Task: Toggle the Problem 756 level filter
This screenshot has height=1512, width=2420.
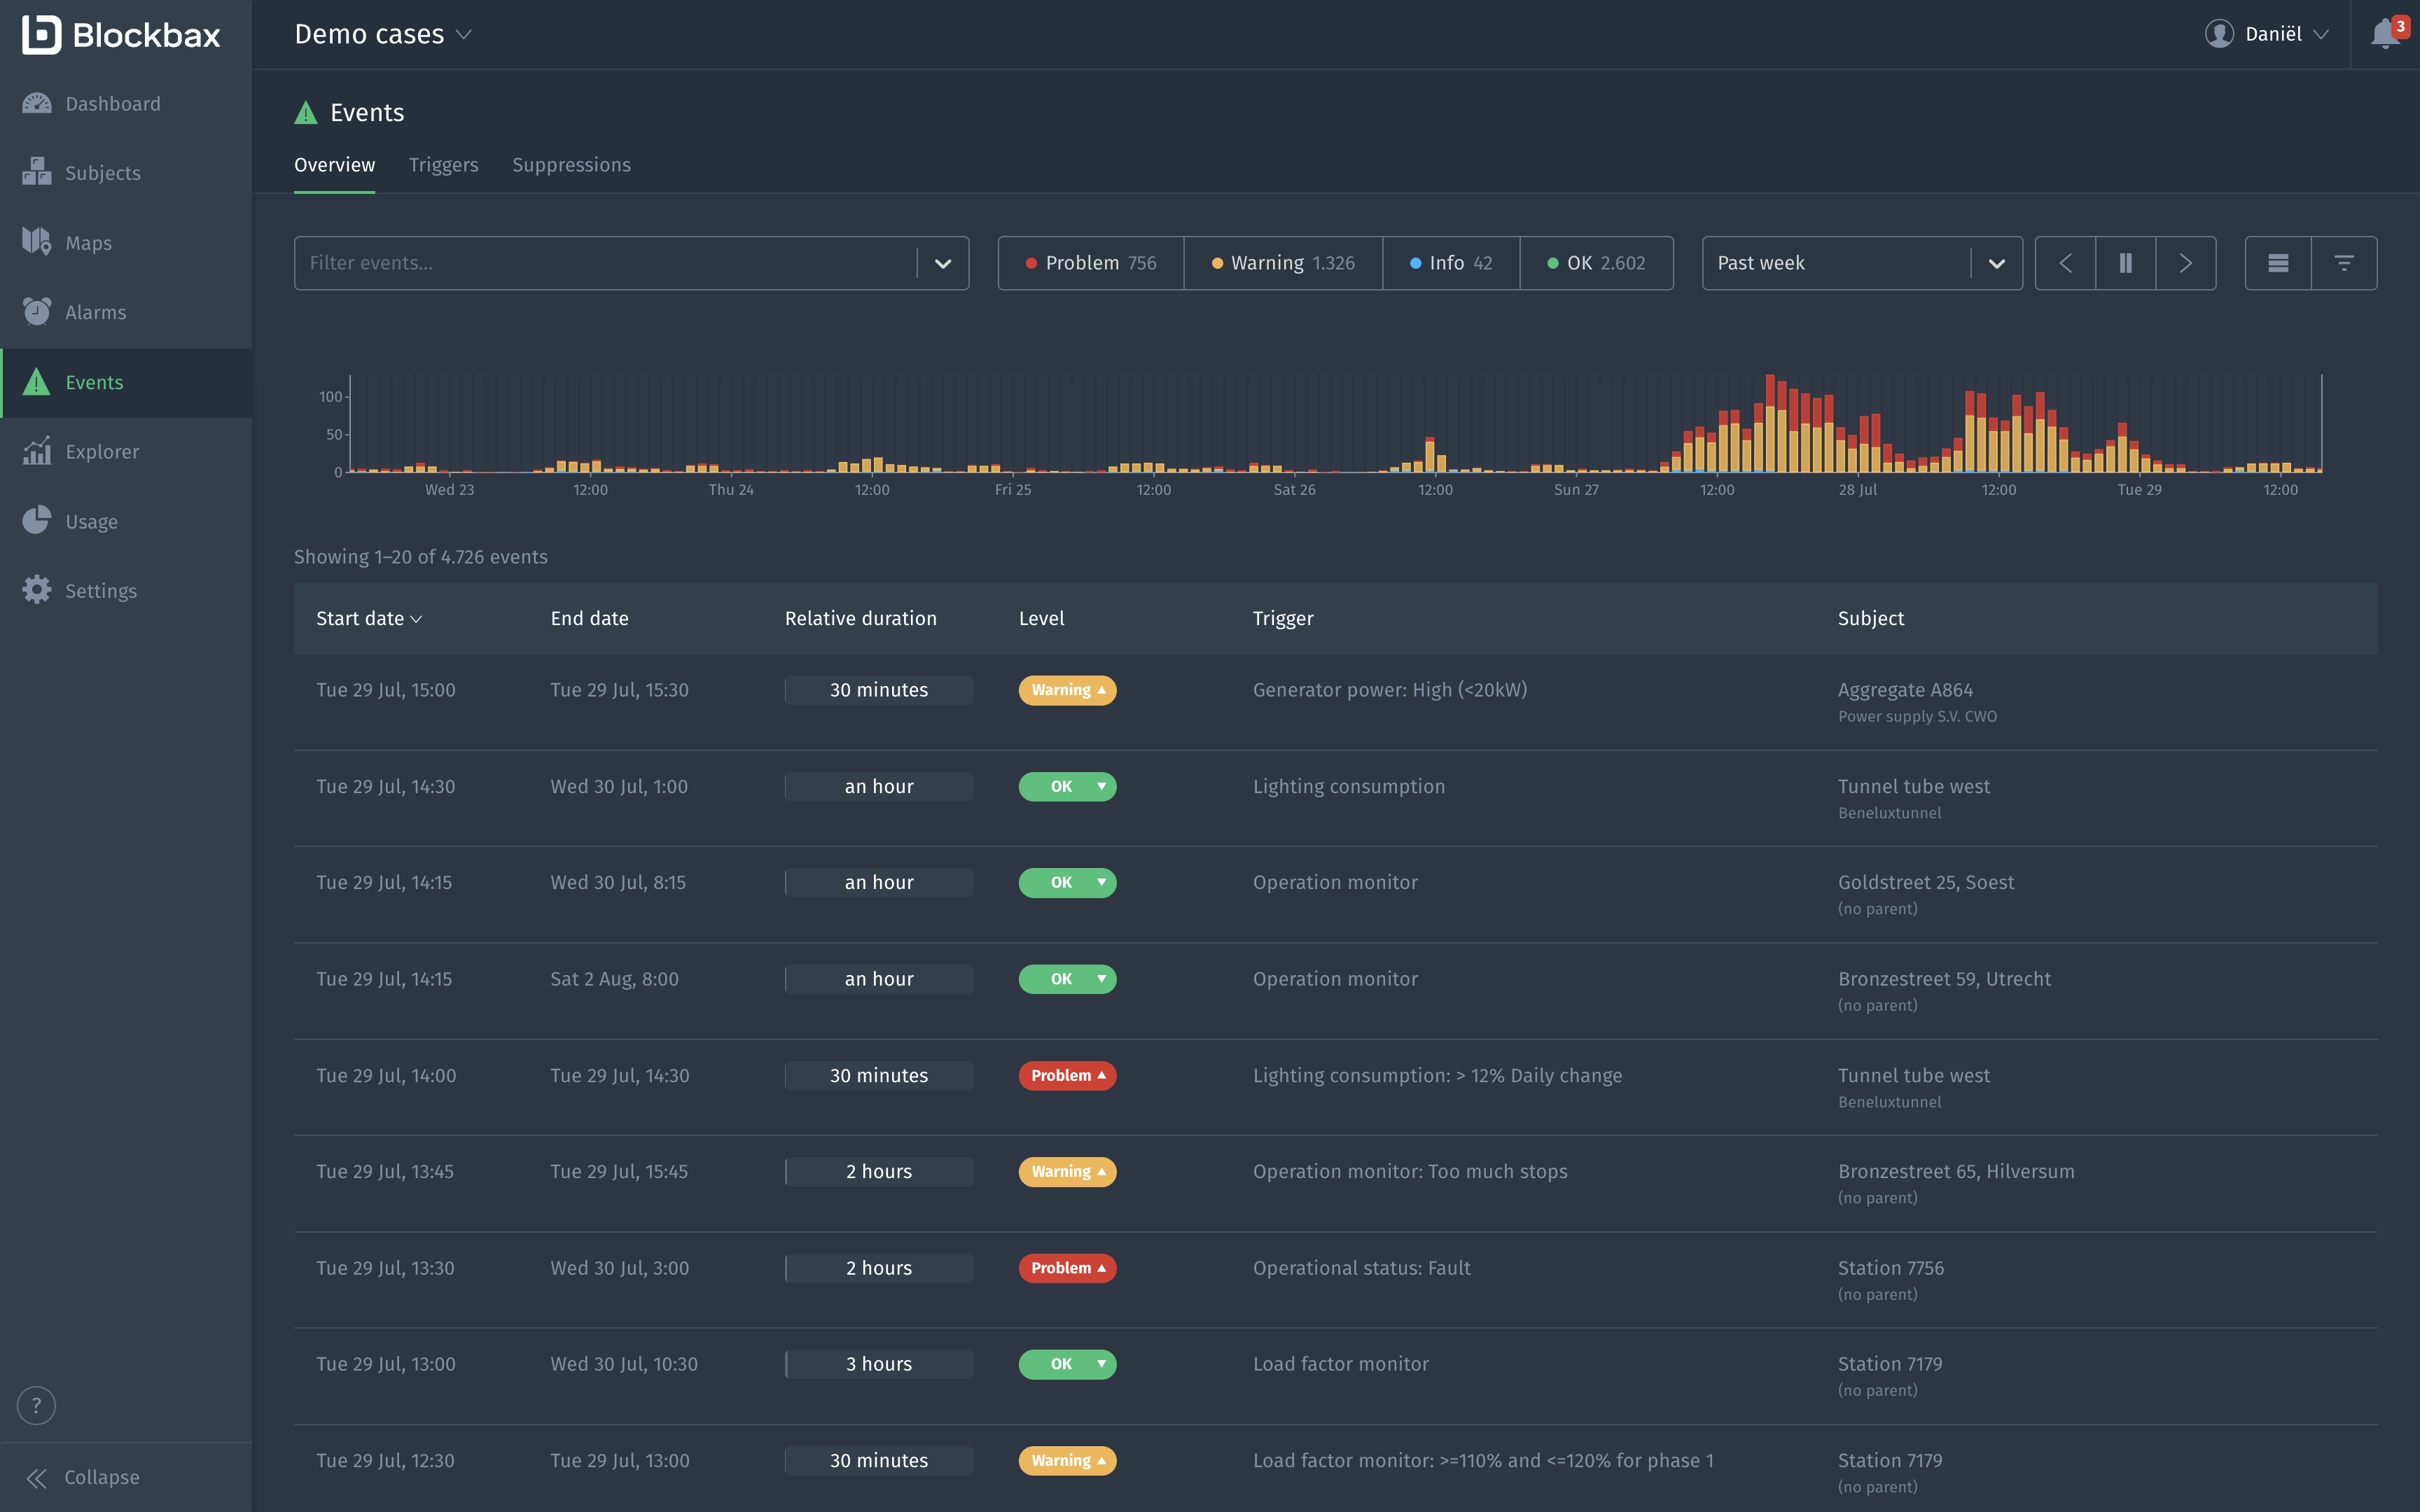Action: (x=1090, y=262)
